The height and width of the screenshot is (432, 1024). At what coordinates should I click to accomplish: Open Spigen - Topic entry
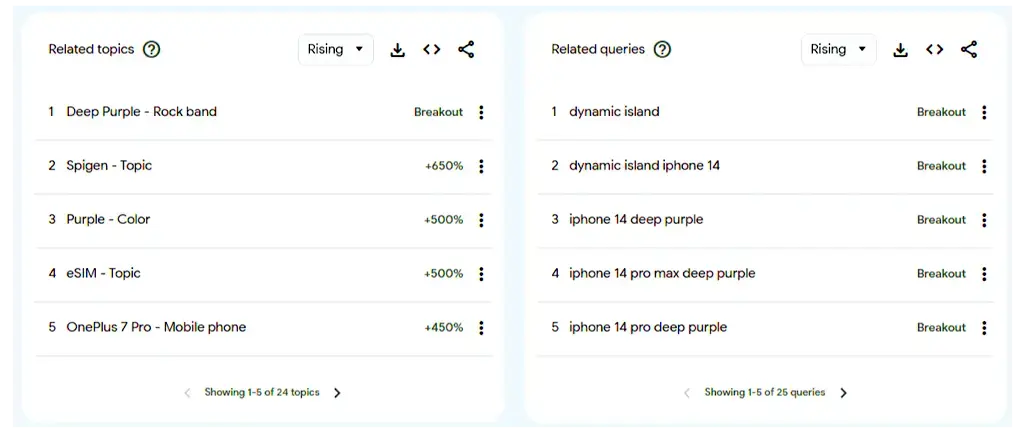109,166
